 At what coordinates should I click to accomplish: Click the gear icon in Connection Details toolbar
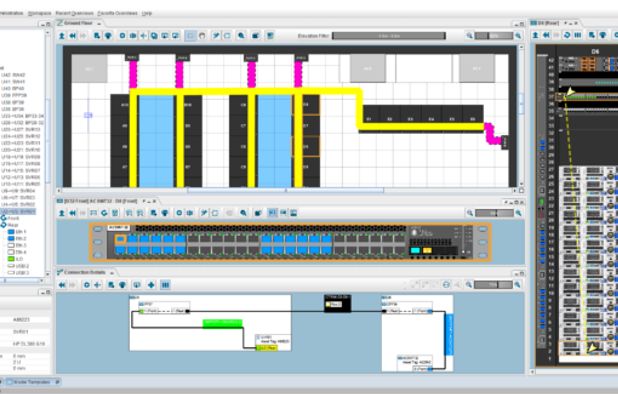coord(87,285)
